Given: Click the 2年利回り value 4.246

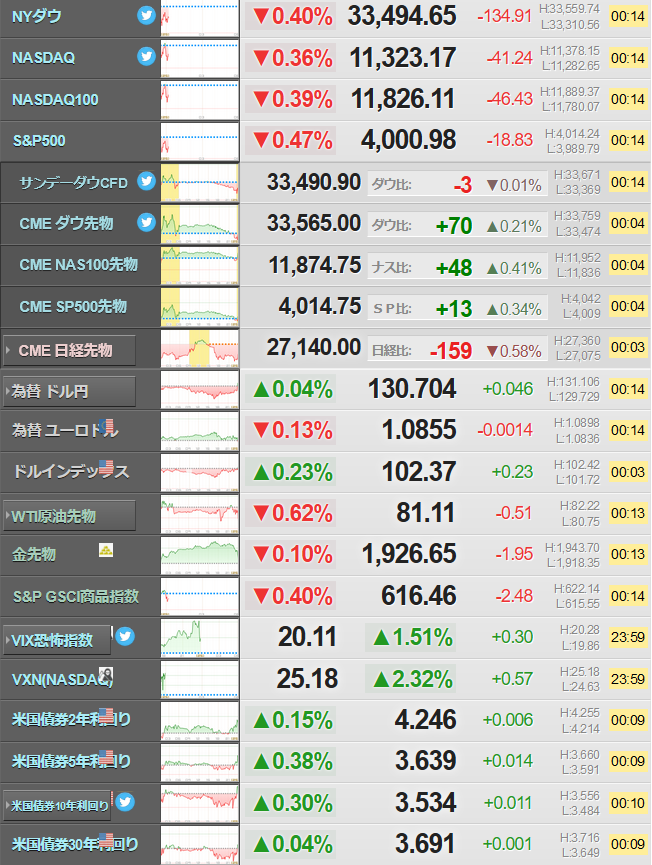Looking at the screenshot, I should click(x=425, y=720).
